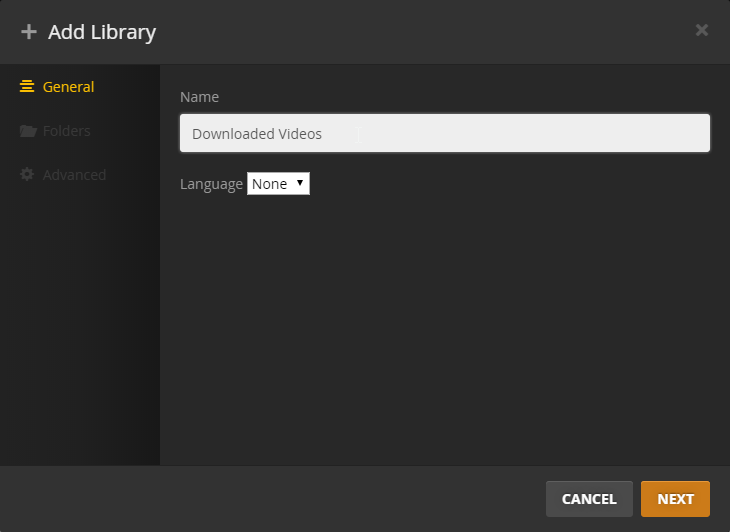
Task: Click the General section lines icon
Action: pyautogui.click(x=27, y=87)
